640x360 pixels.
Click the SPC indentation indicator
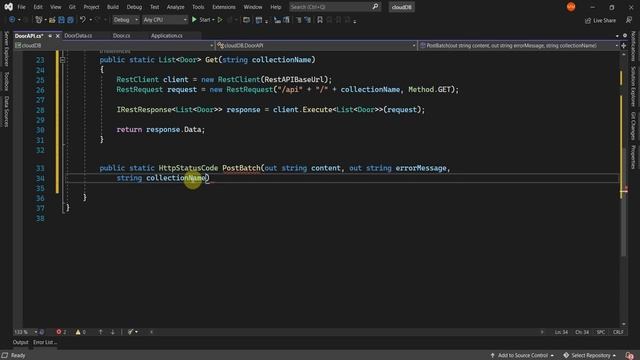[x=601, y=332]
